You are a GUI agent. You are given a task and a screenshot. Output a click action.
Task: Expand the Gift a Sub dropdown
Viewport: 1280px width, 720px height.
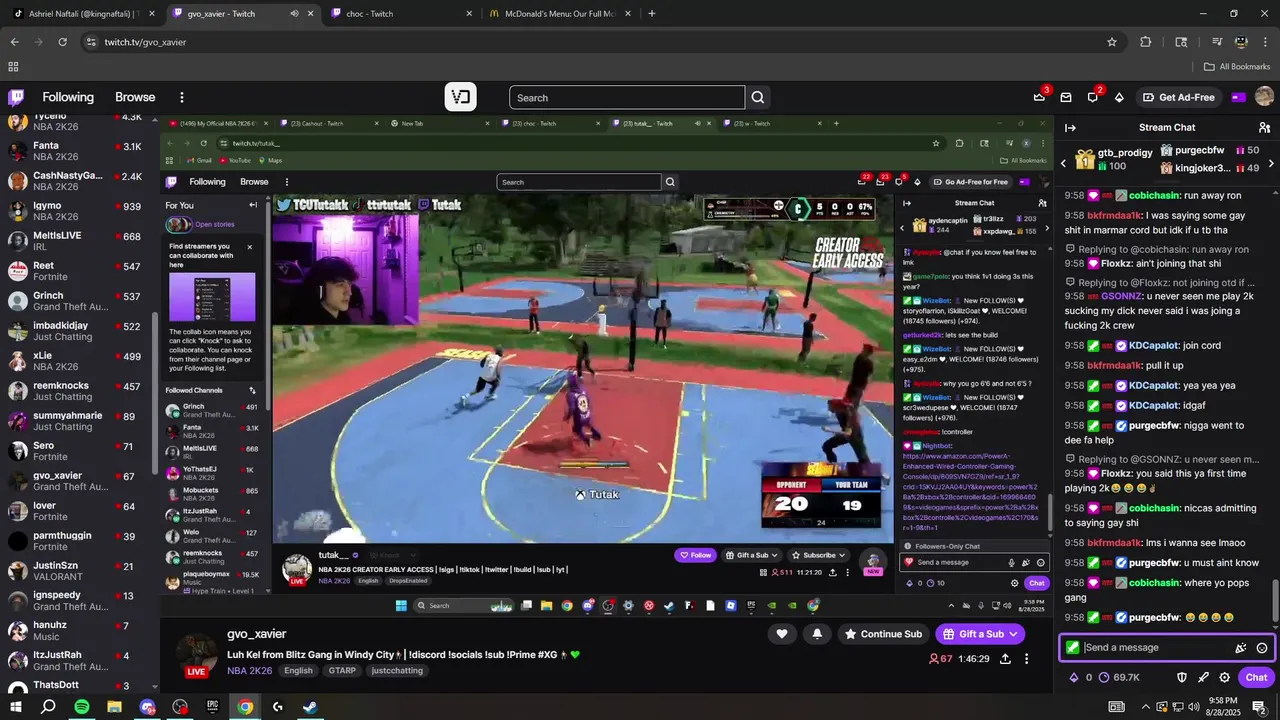[x=1014, y=634]
